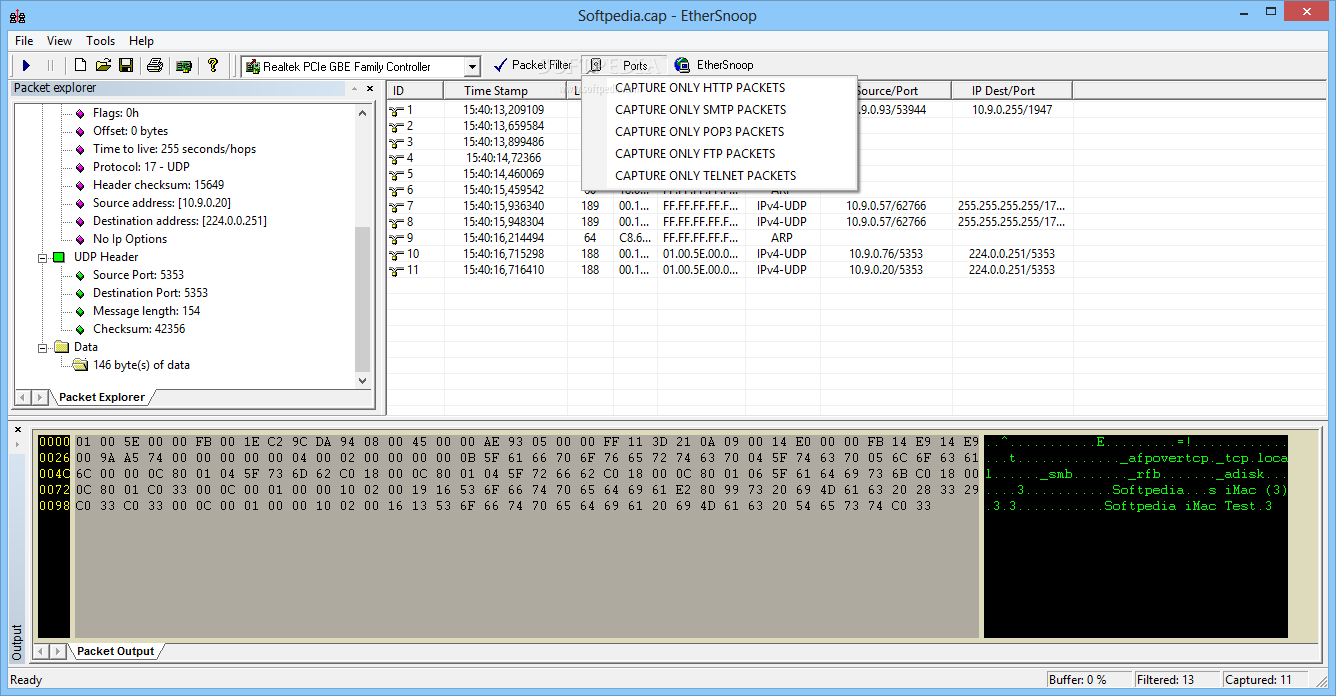Print packets using the printer icon

point(155,66)
